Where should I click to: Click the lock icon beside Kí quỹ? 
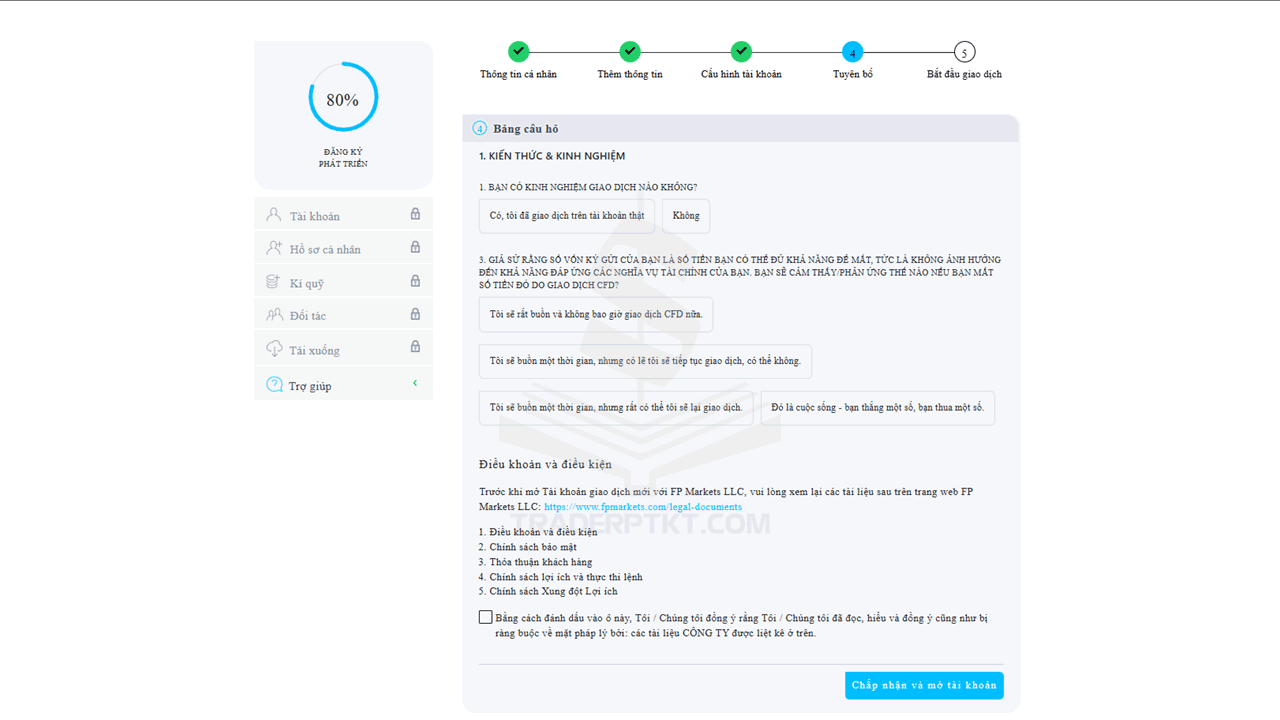415,281
